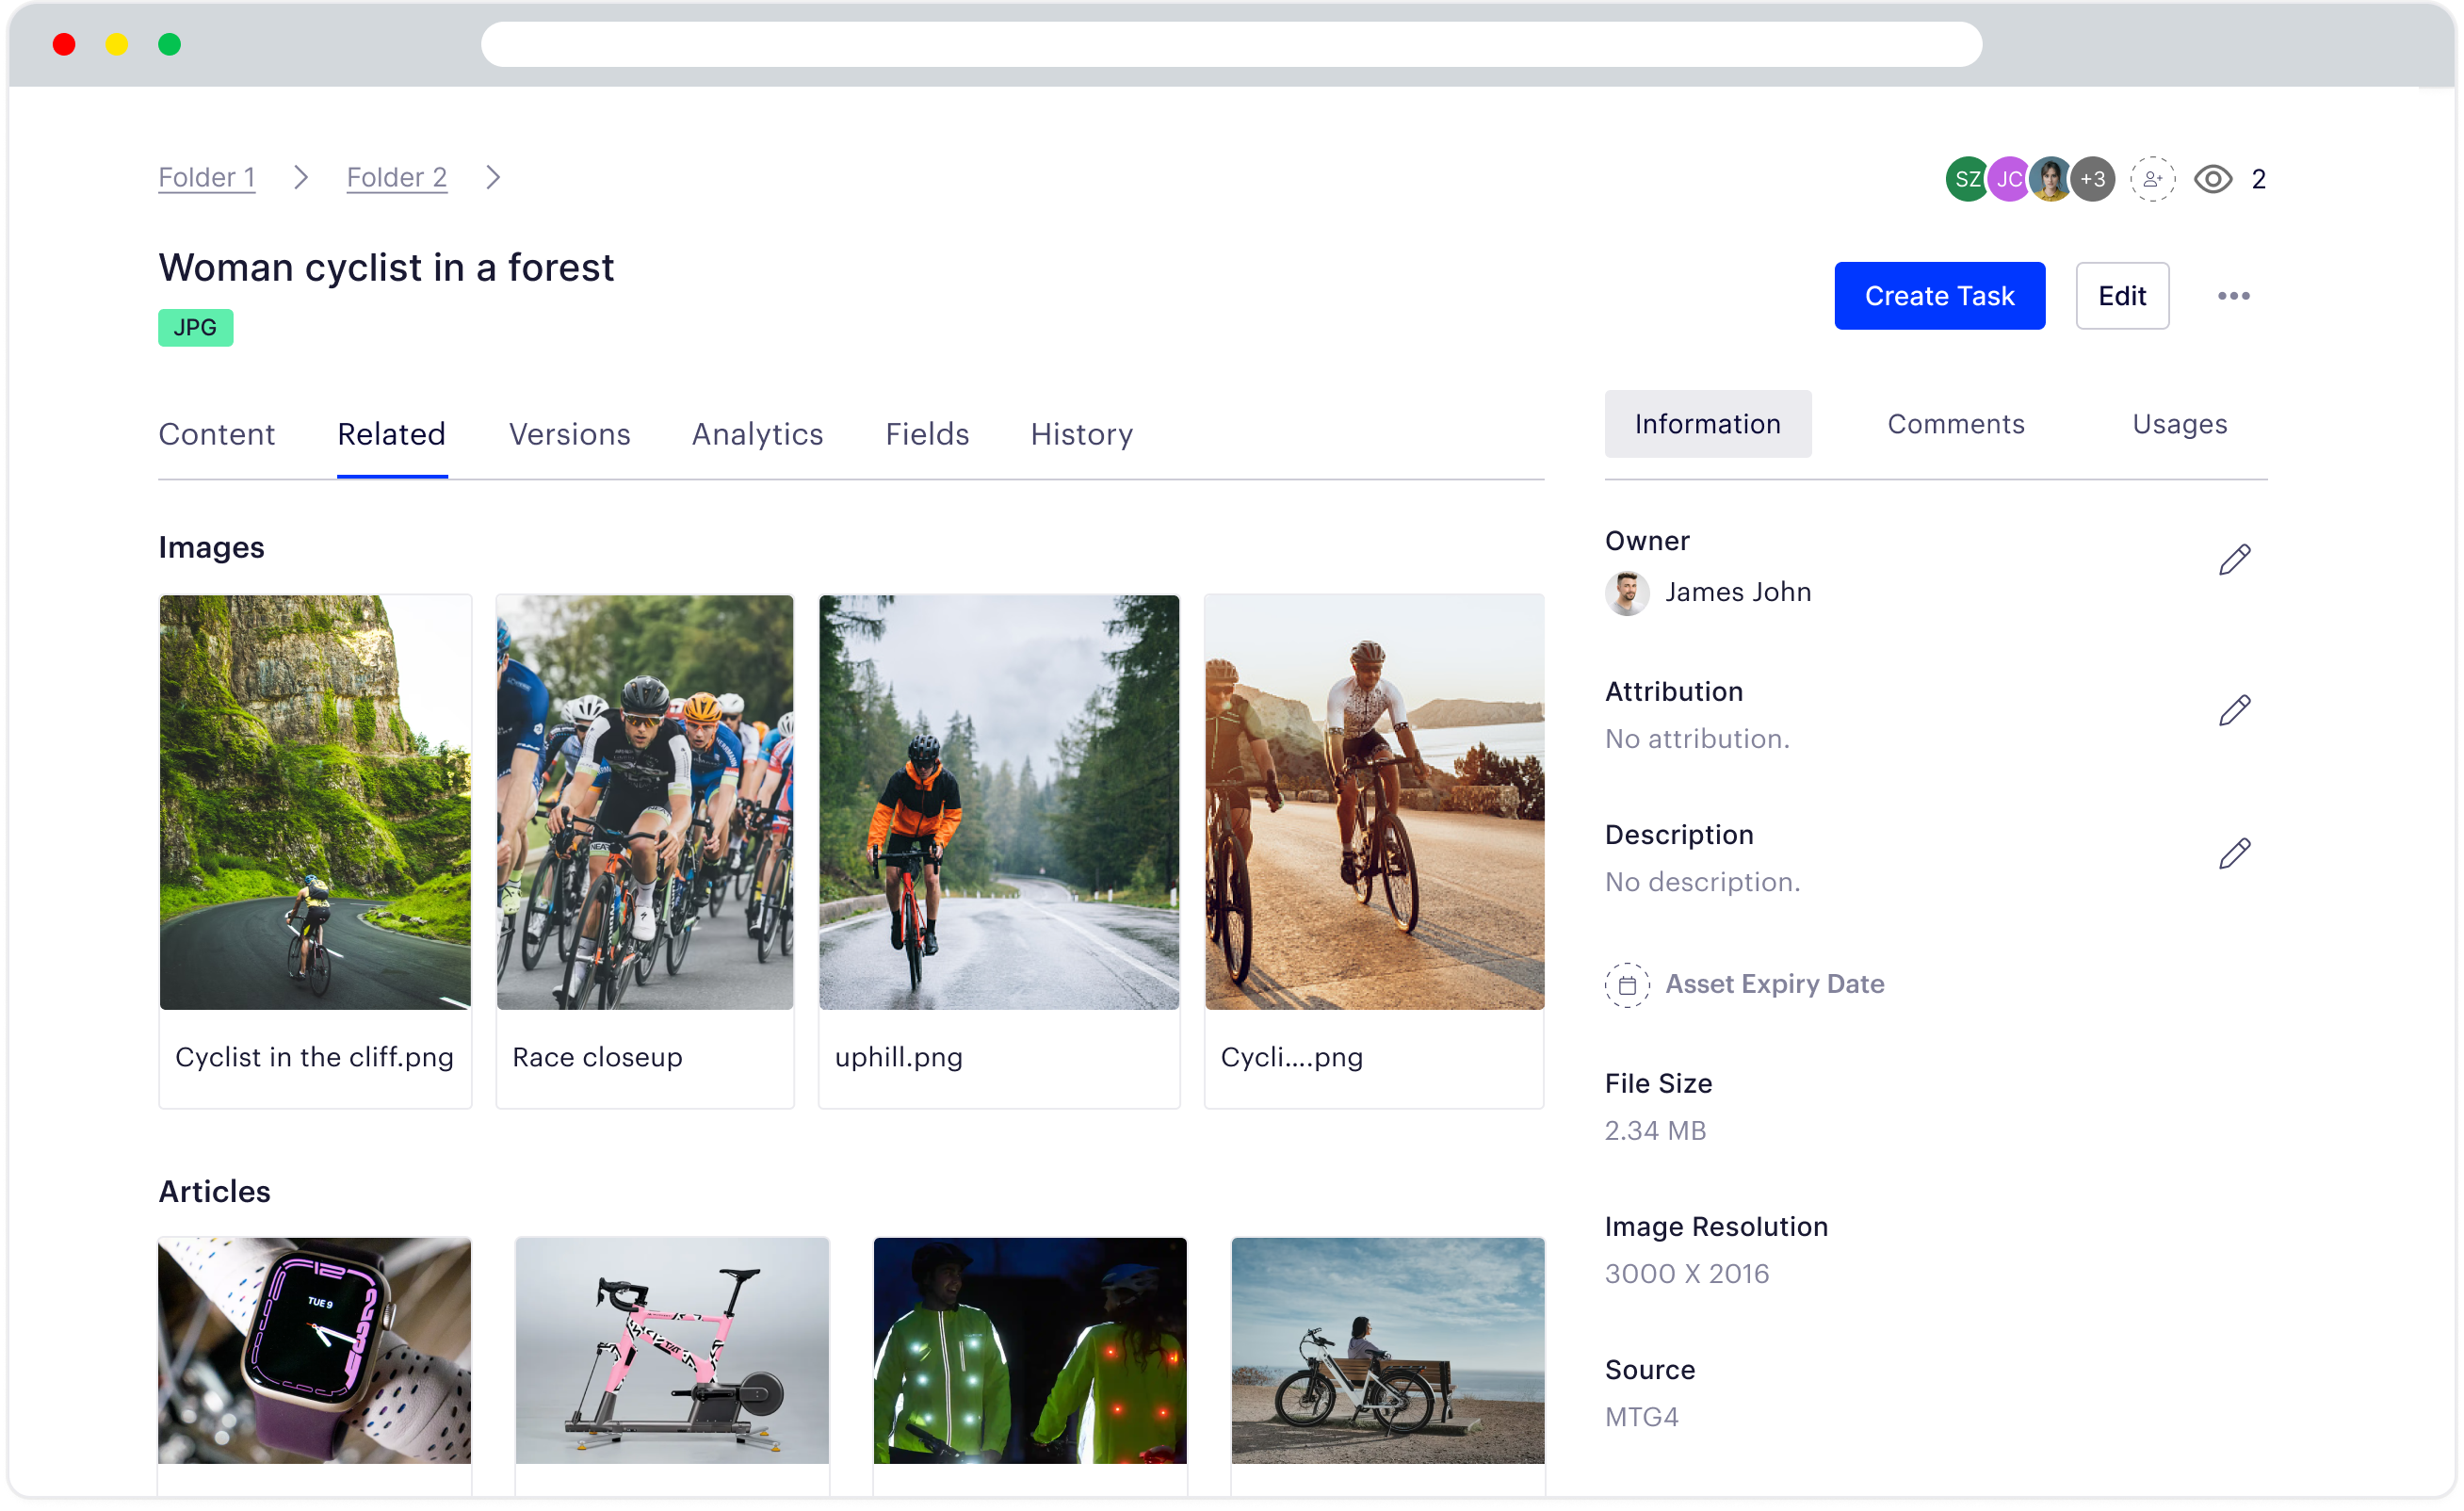Click the JC user avatar
Image resolution: width=2464 pixels, height=1511 pixels.
(2009, 179)
